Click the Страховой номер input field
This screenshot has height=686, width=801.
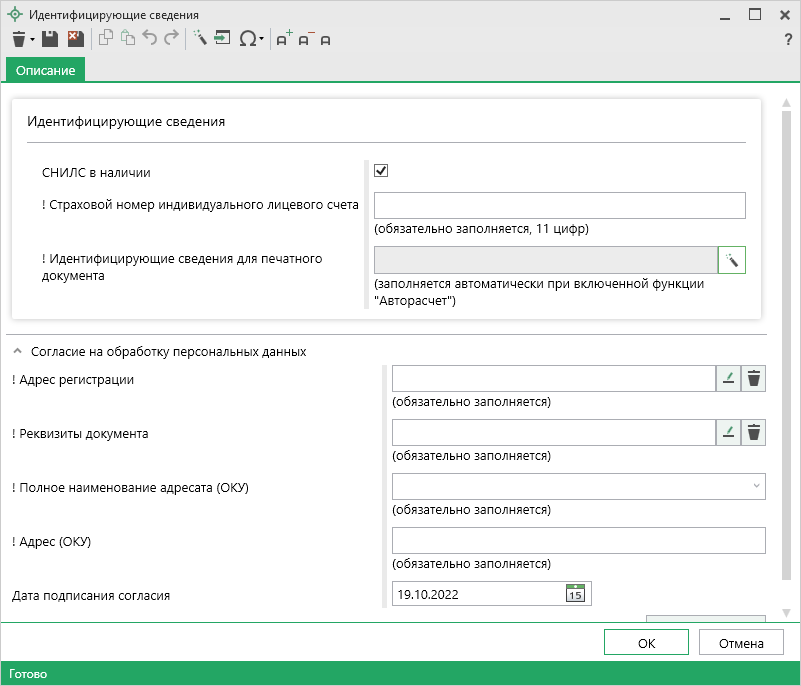[x=560, y=205]
